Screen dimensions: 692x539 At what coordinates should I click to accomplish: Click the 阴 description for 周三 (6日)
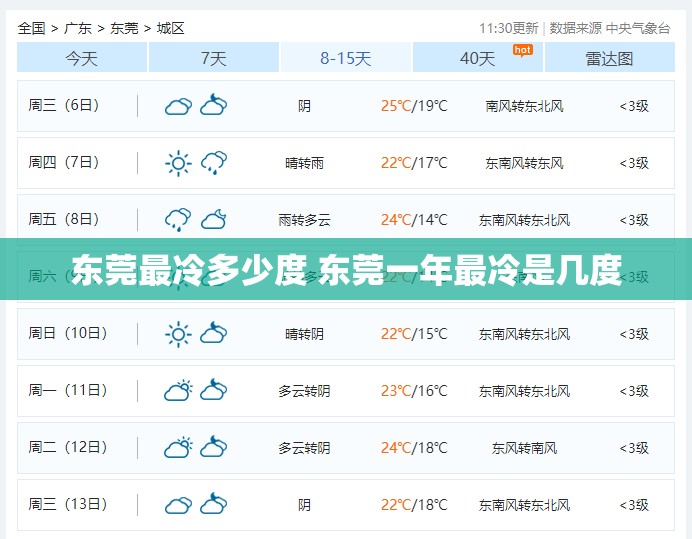pos(304,106)
